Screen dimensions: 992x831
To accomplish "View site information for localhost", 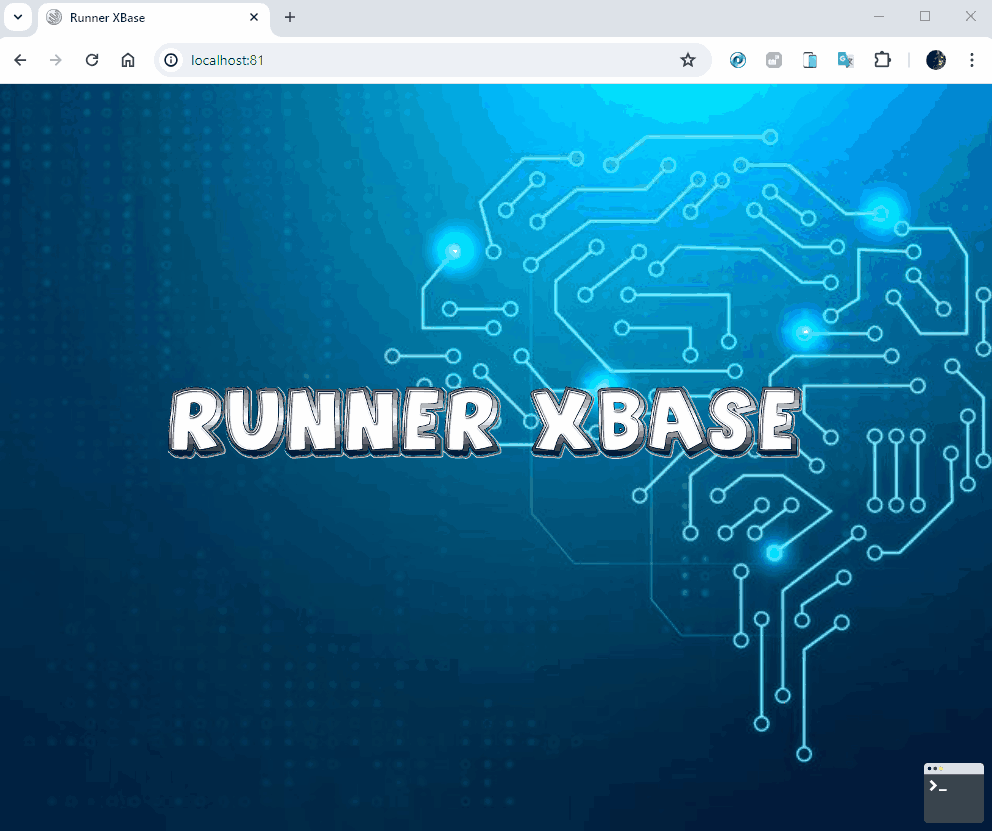I will (x=171, y=60).
